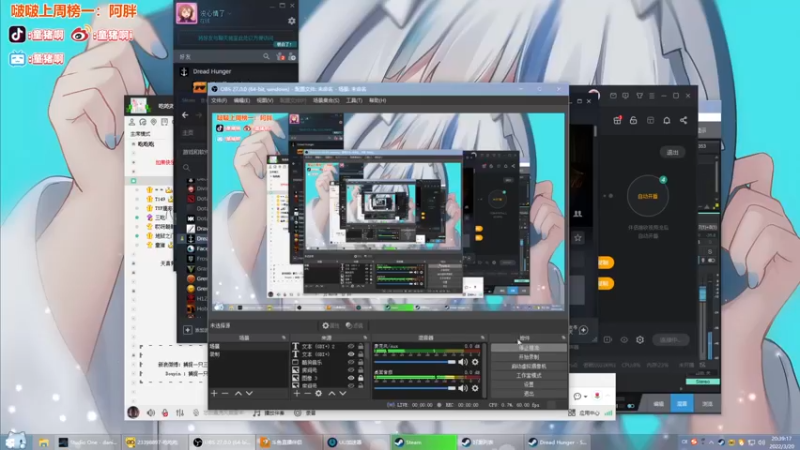
Task: Click star favorite icon beside OBS window
Action: coord(578,238)
